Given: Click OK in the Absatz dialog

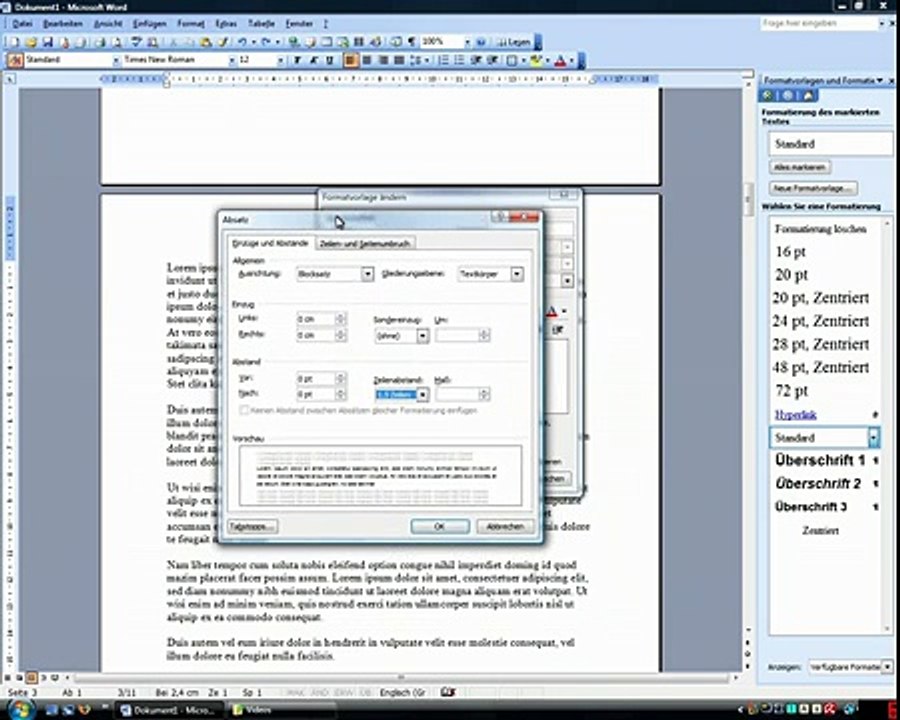Looking at the screenshot, I should 440,527.
